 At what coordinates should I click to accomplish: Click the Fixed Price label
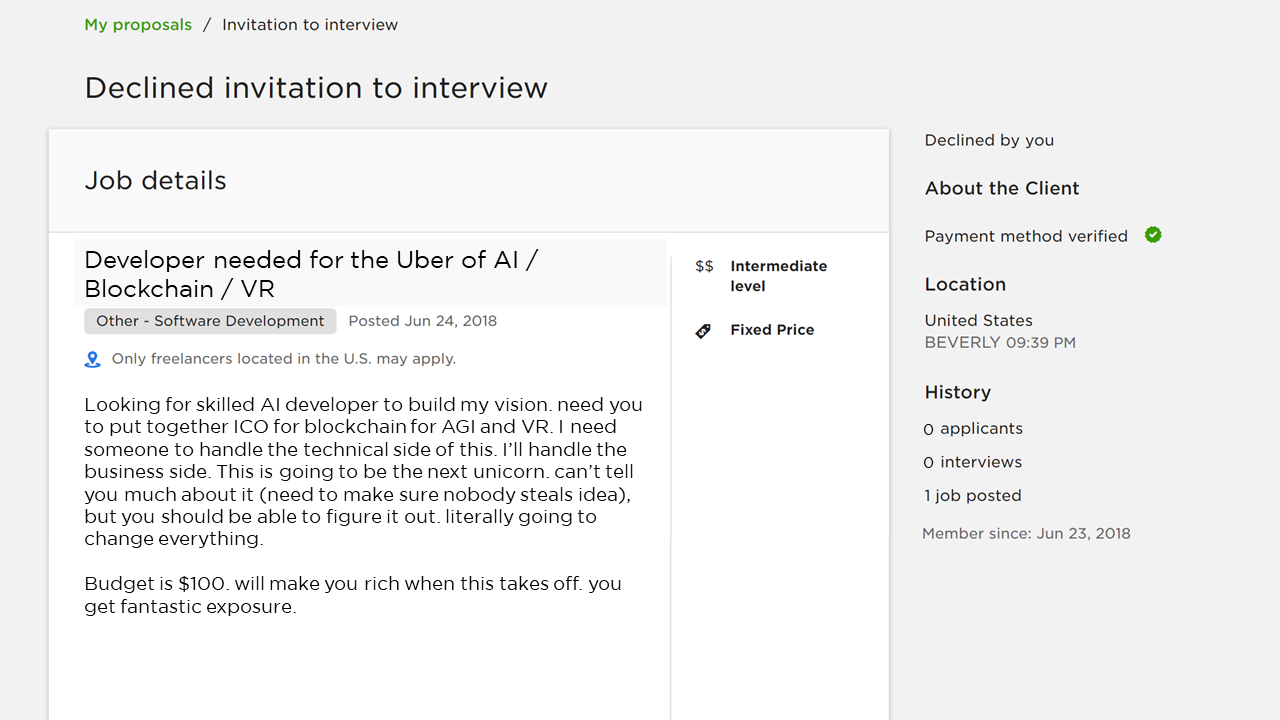pyautogui.click(x=772, y=330)
